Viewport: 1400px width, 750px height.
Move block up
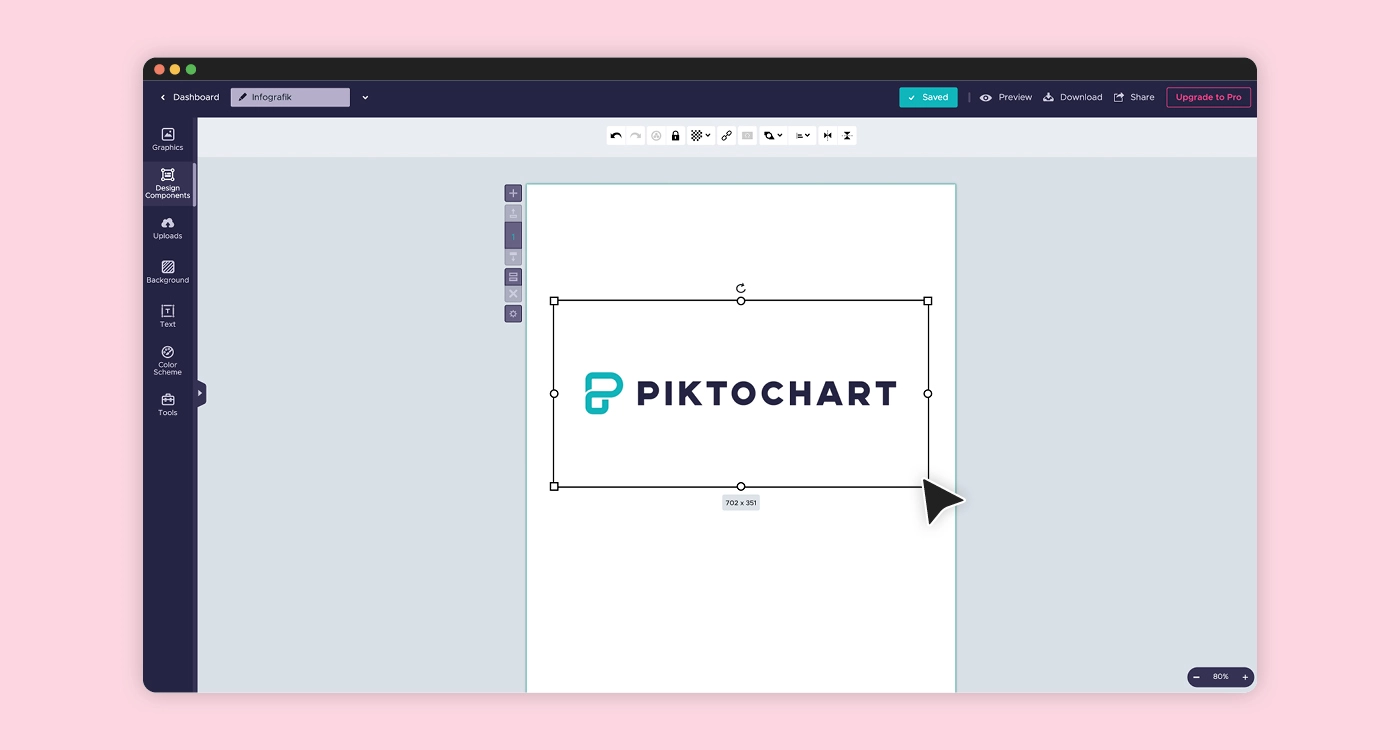[x=513, y=213]
